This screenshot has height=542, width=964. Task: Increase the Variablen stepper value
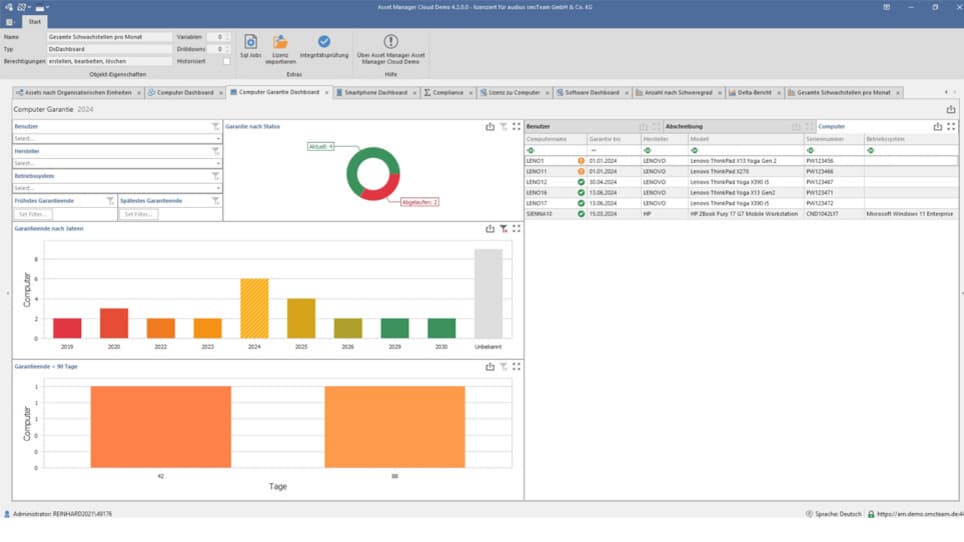(228, 35)
